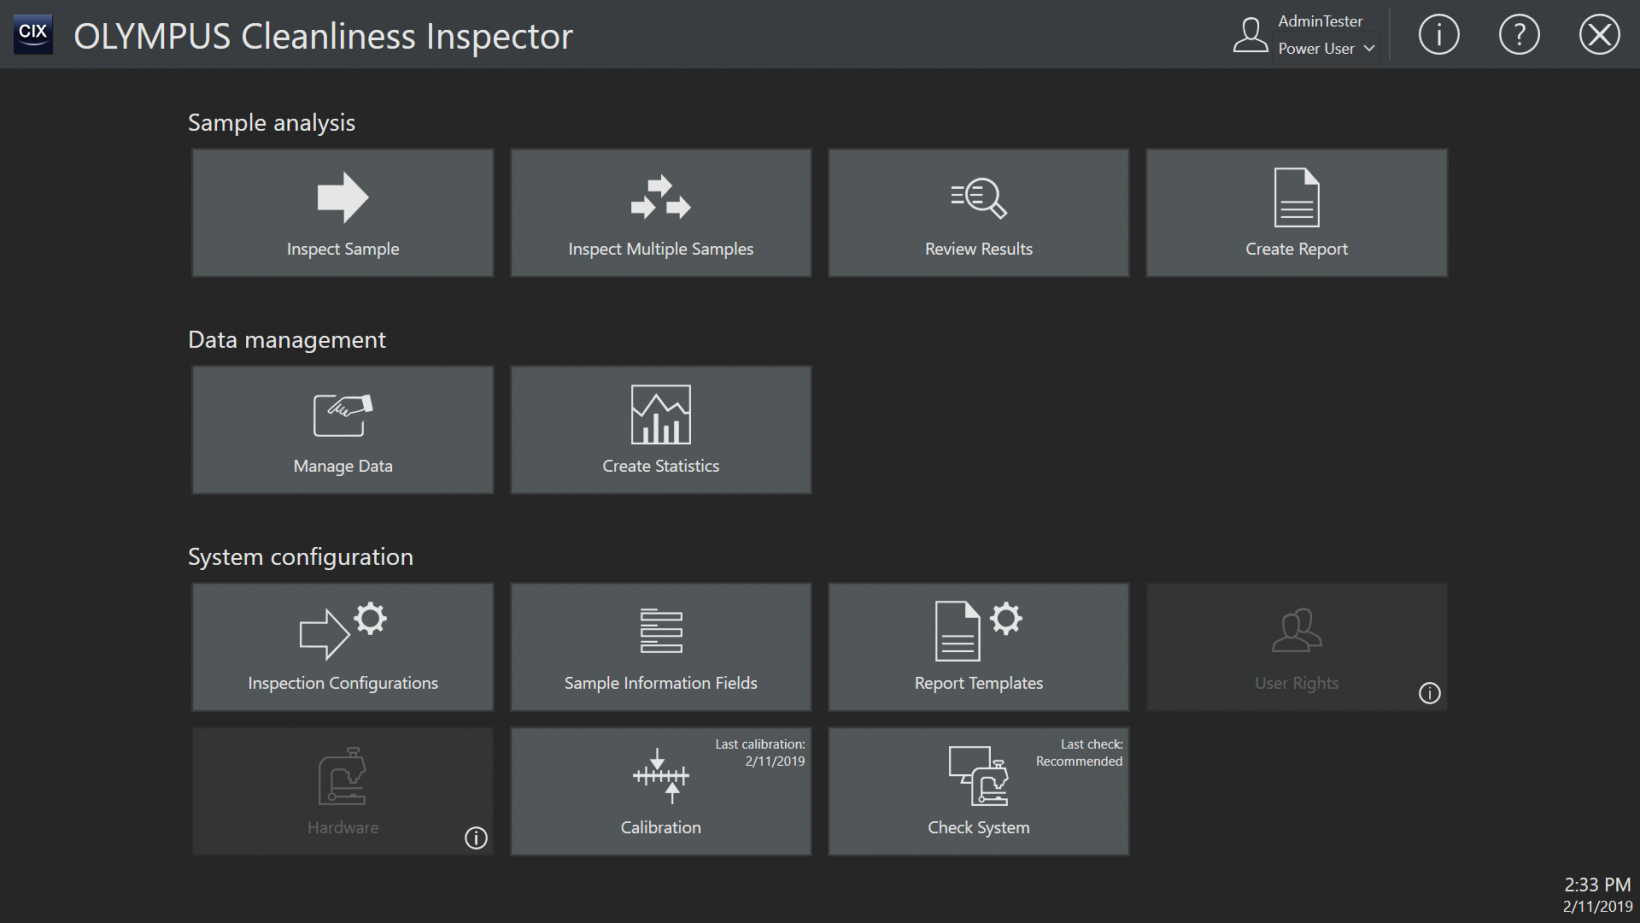Open Sample Information Fields tile
Viewport: 1640px width, 923px height.
tap(660, 647)
